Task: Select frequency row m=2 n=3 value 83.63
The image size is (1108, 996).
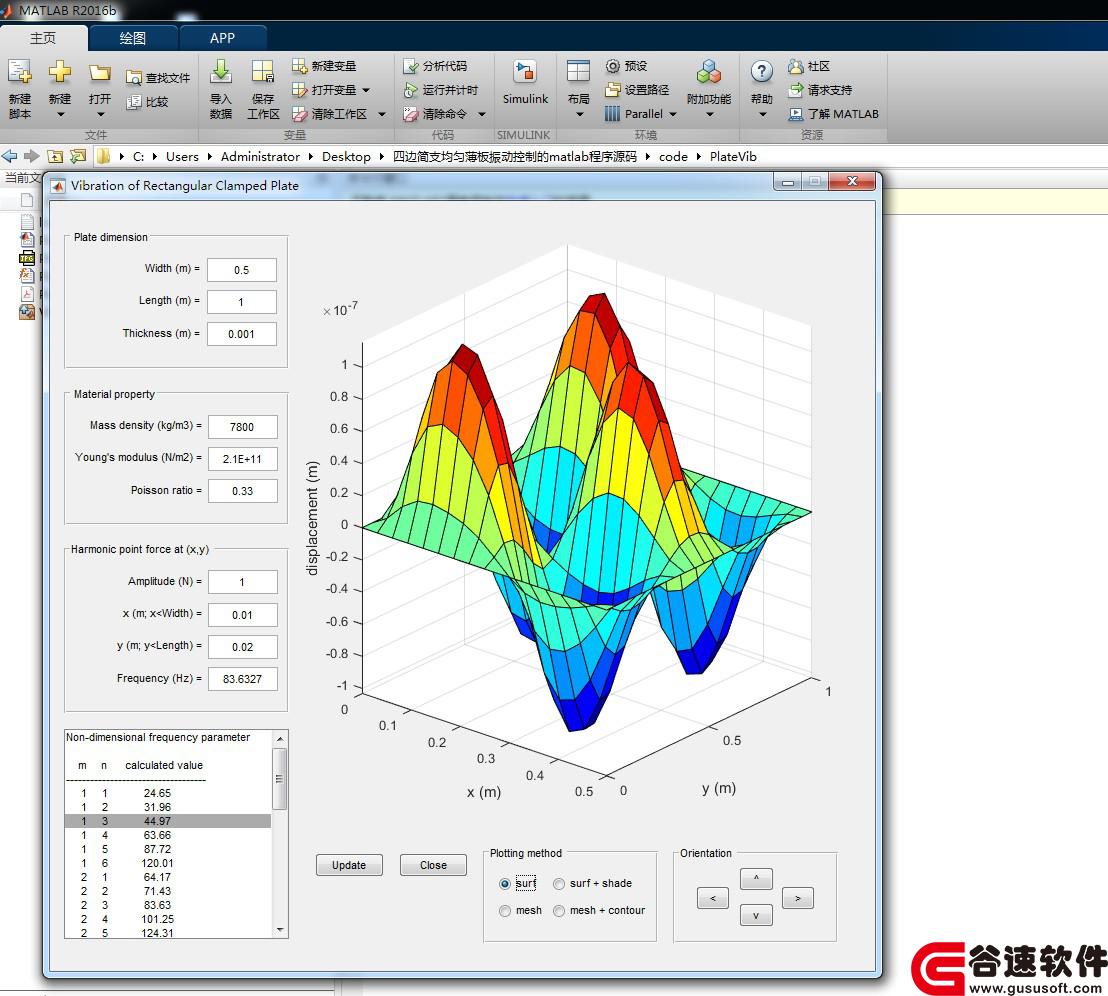Action: click(167, 905)
